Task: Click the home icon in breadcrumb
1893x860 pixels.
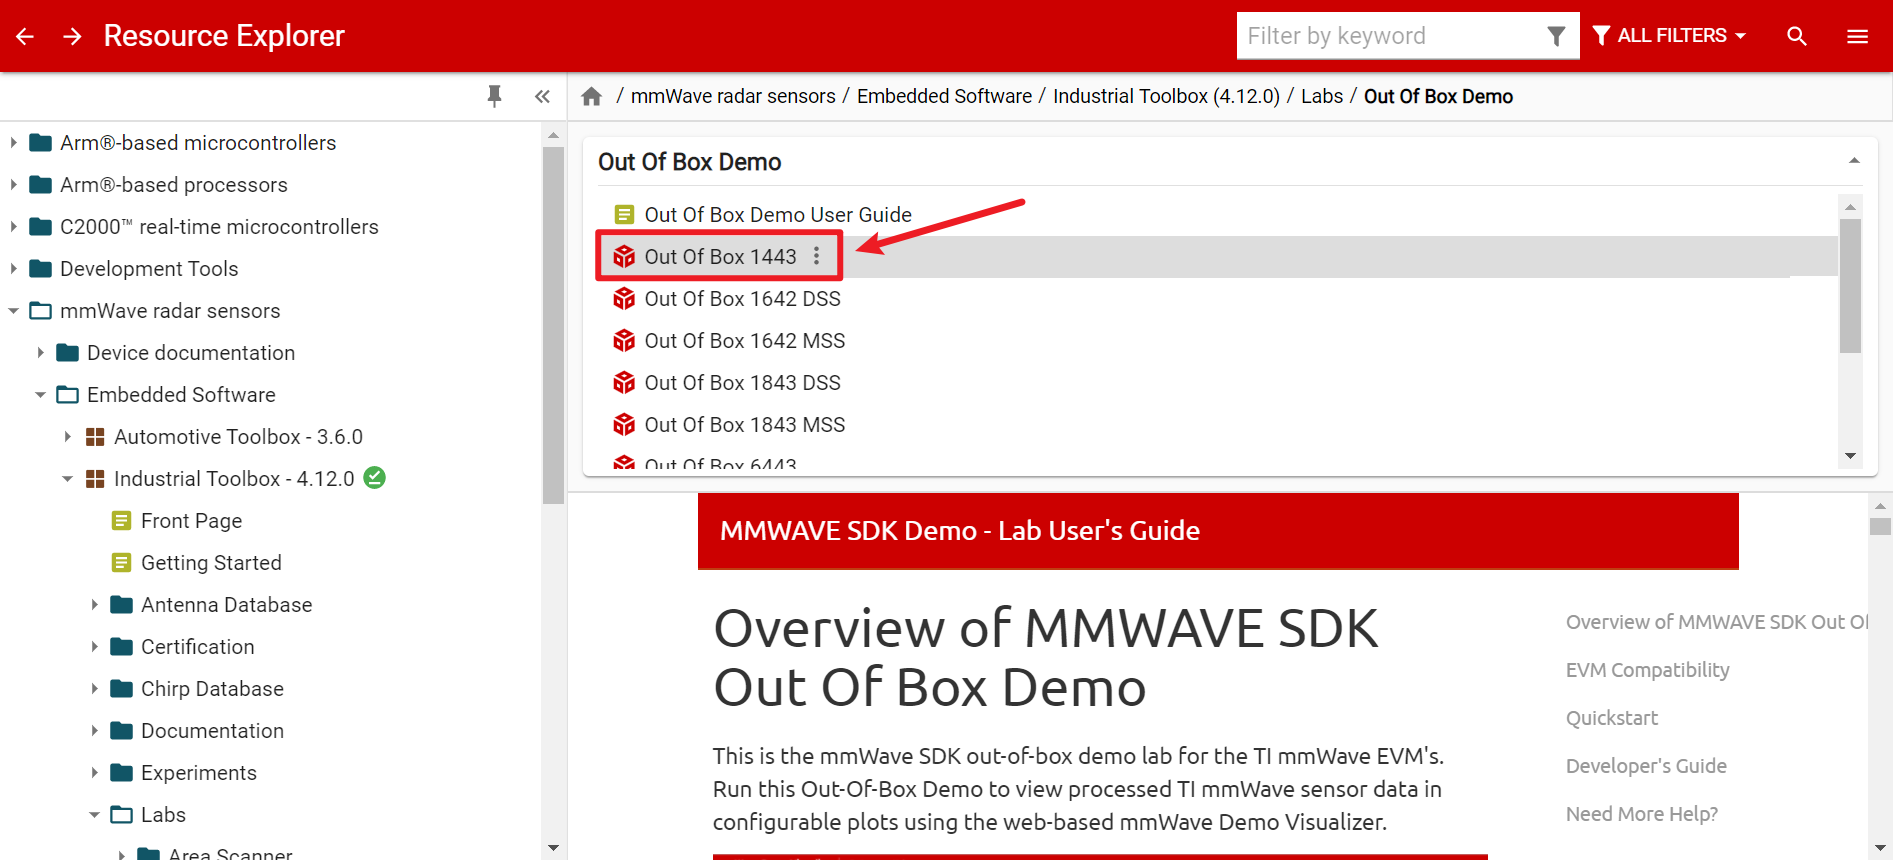Action: [x=592, y=96]
